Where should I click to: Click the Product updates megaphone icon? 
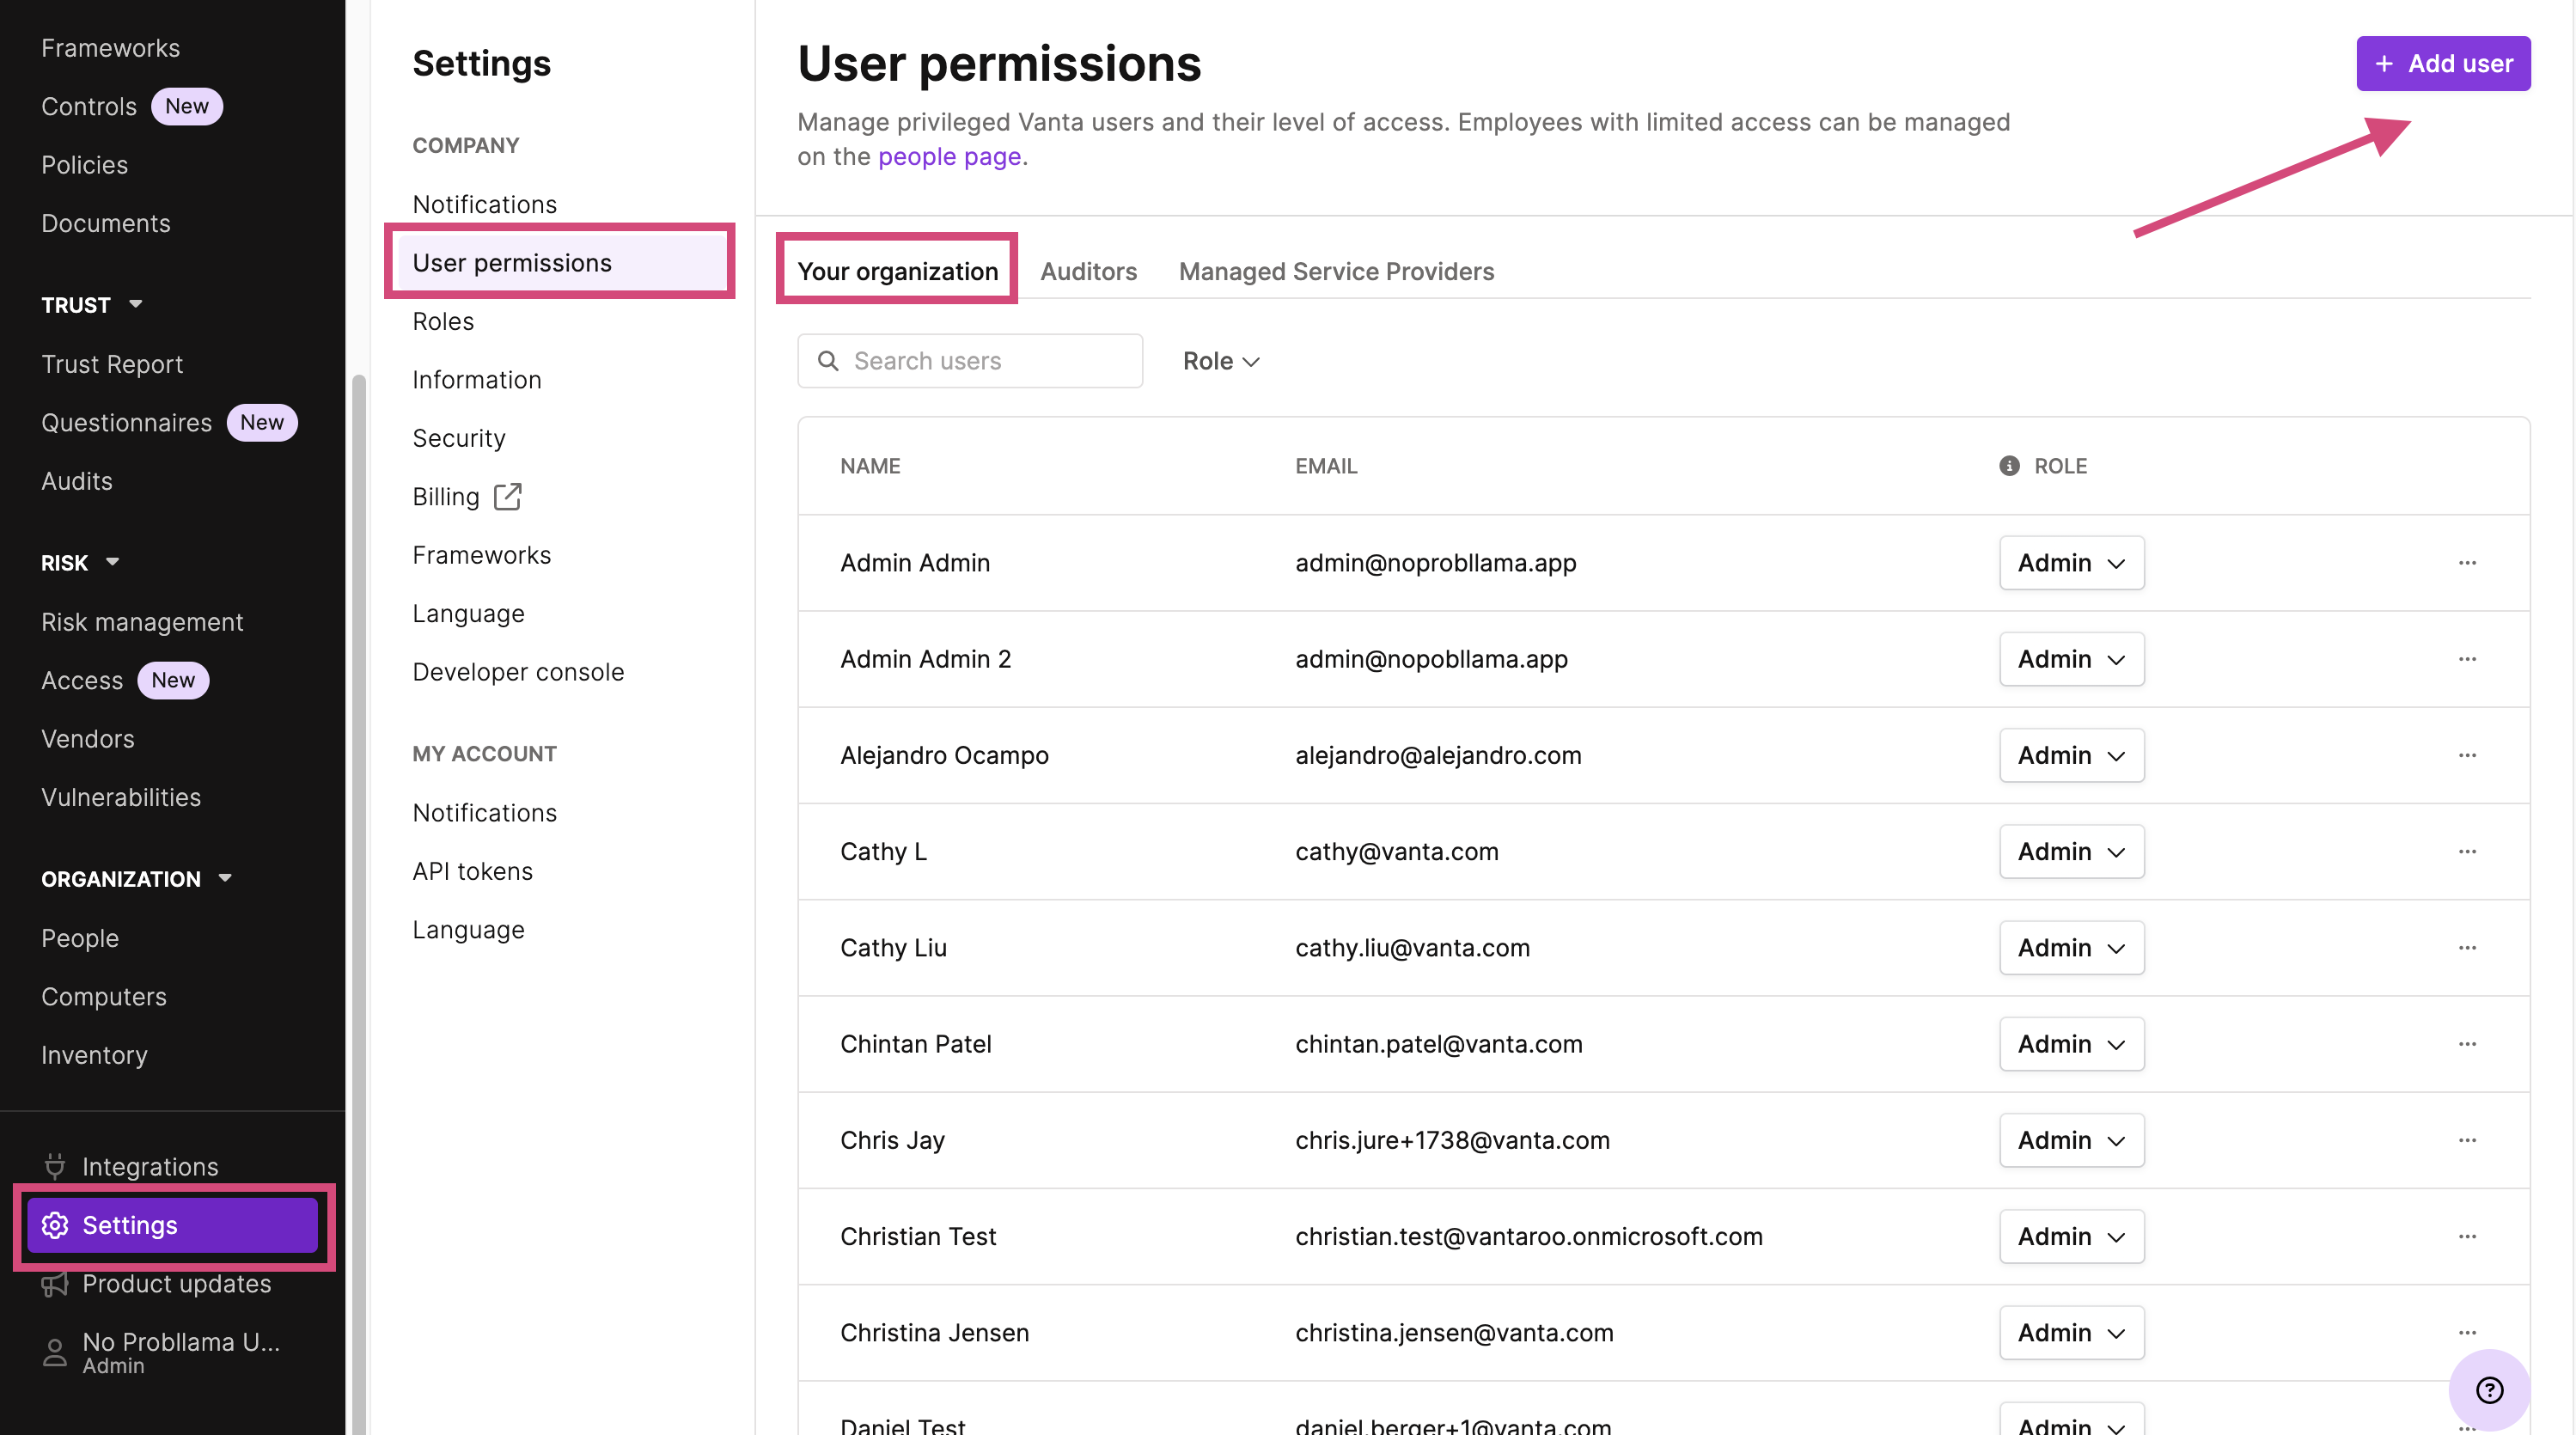[55, 1283]
